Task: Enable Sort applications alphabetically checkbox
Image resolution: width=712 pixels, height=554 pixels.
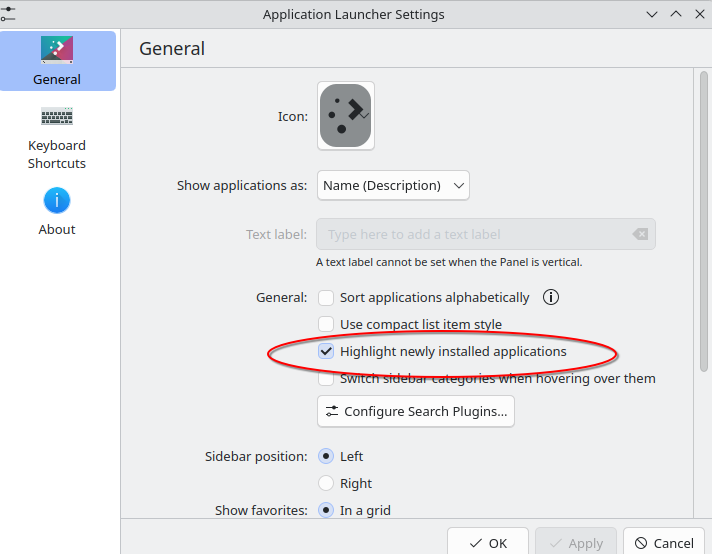Action: point(326,297)
